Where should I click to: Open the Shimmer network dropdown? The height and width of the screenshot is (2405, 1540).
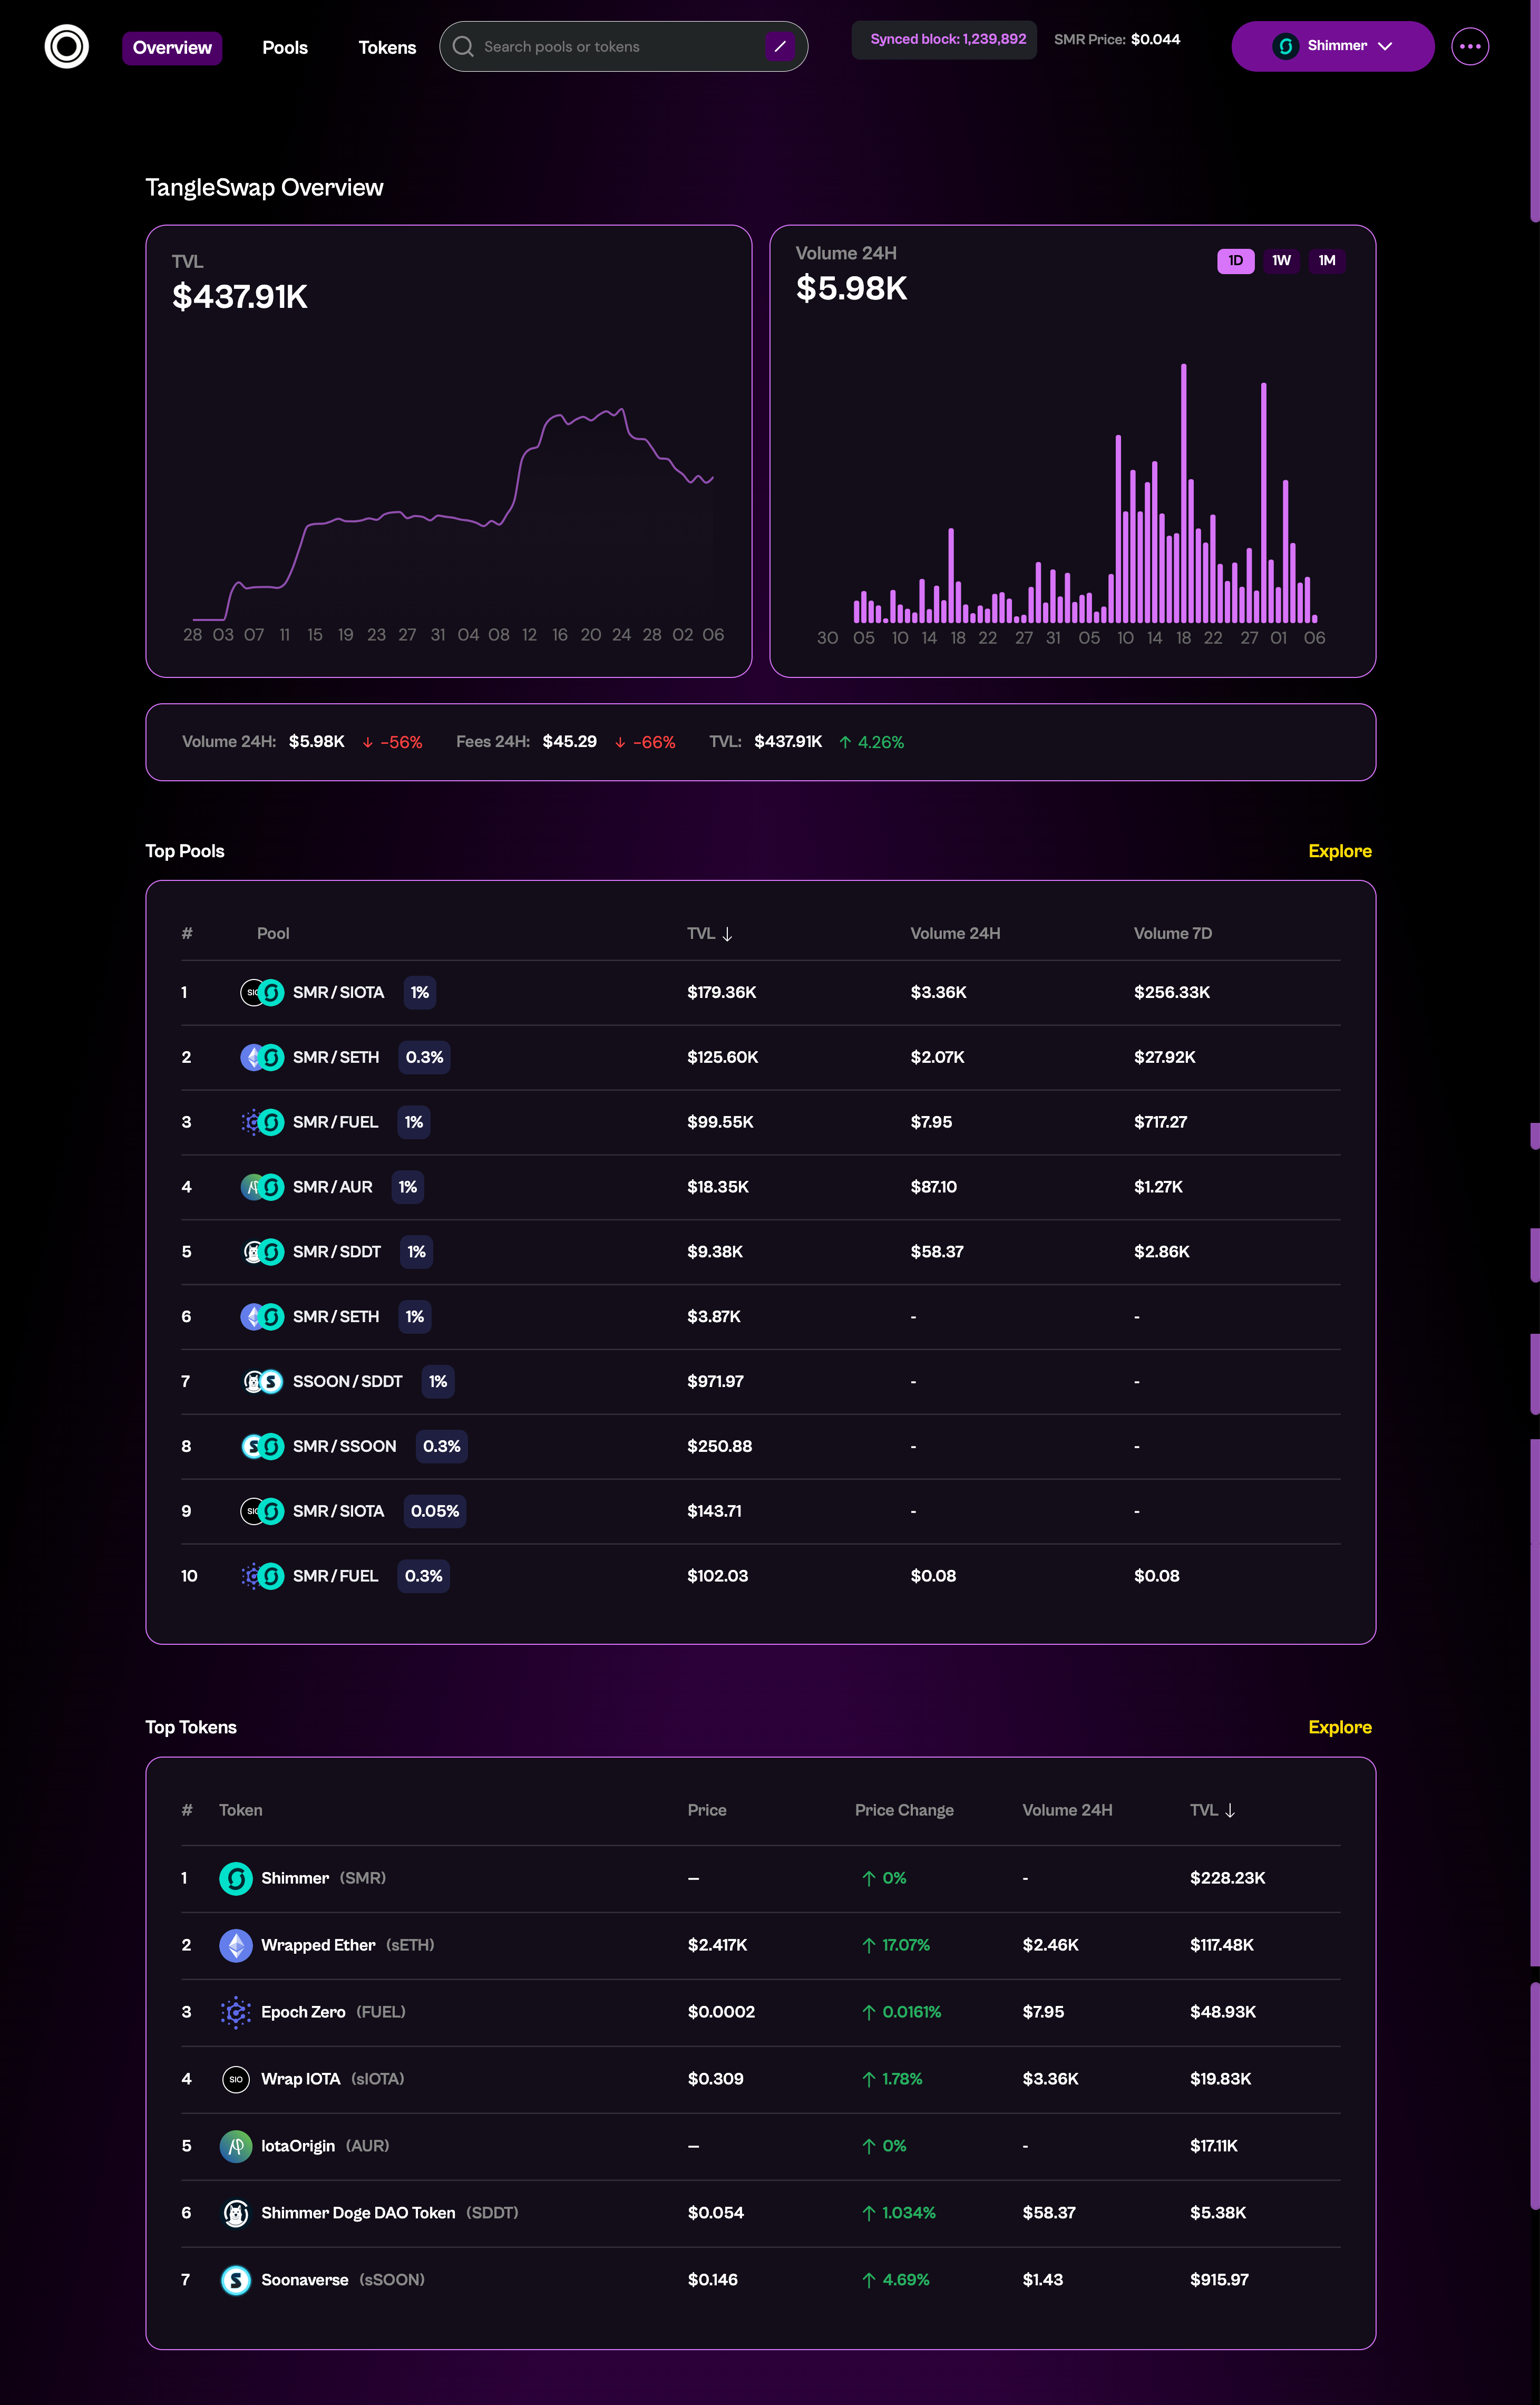1333,46
